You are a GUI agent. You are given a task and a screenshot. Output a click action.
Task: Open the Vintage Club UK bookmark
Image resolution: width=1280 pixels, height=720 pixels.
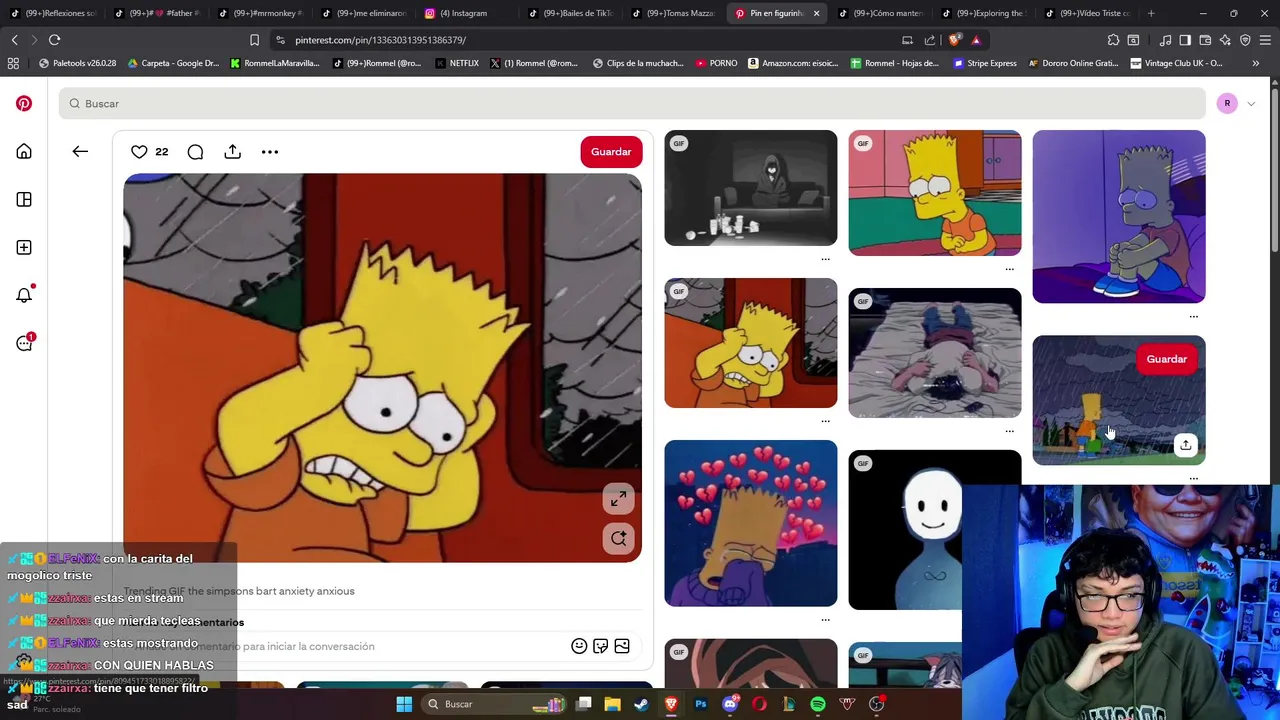point(1176,63)
